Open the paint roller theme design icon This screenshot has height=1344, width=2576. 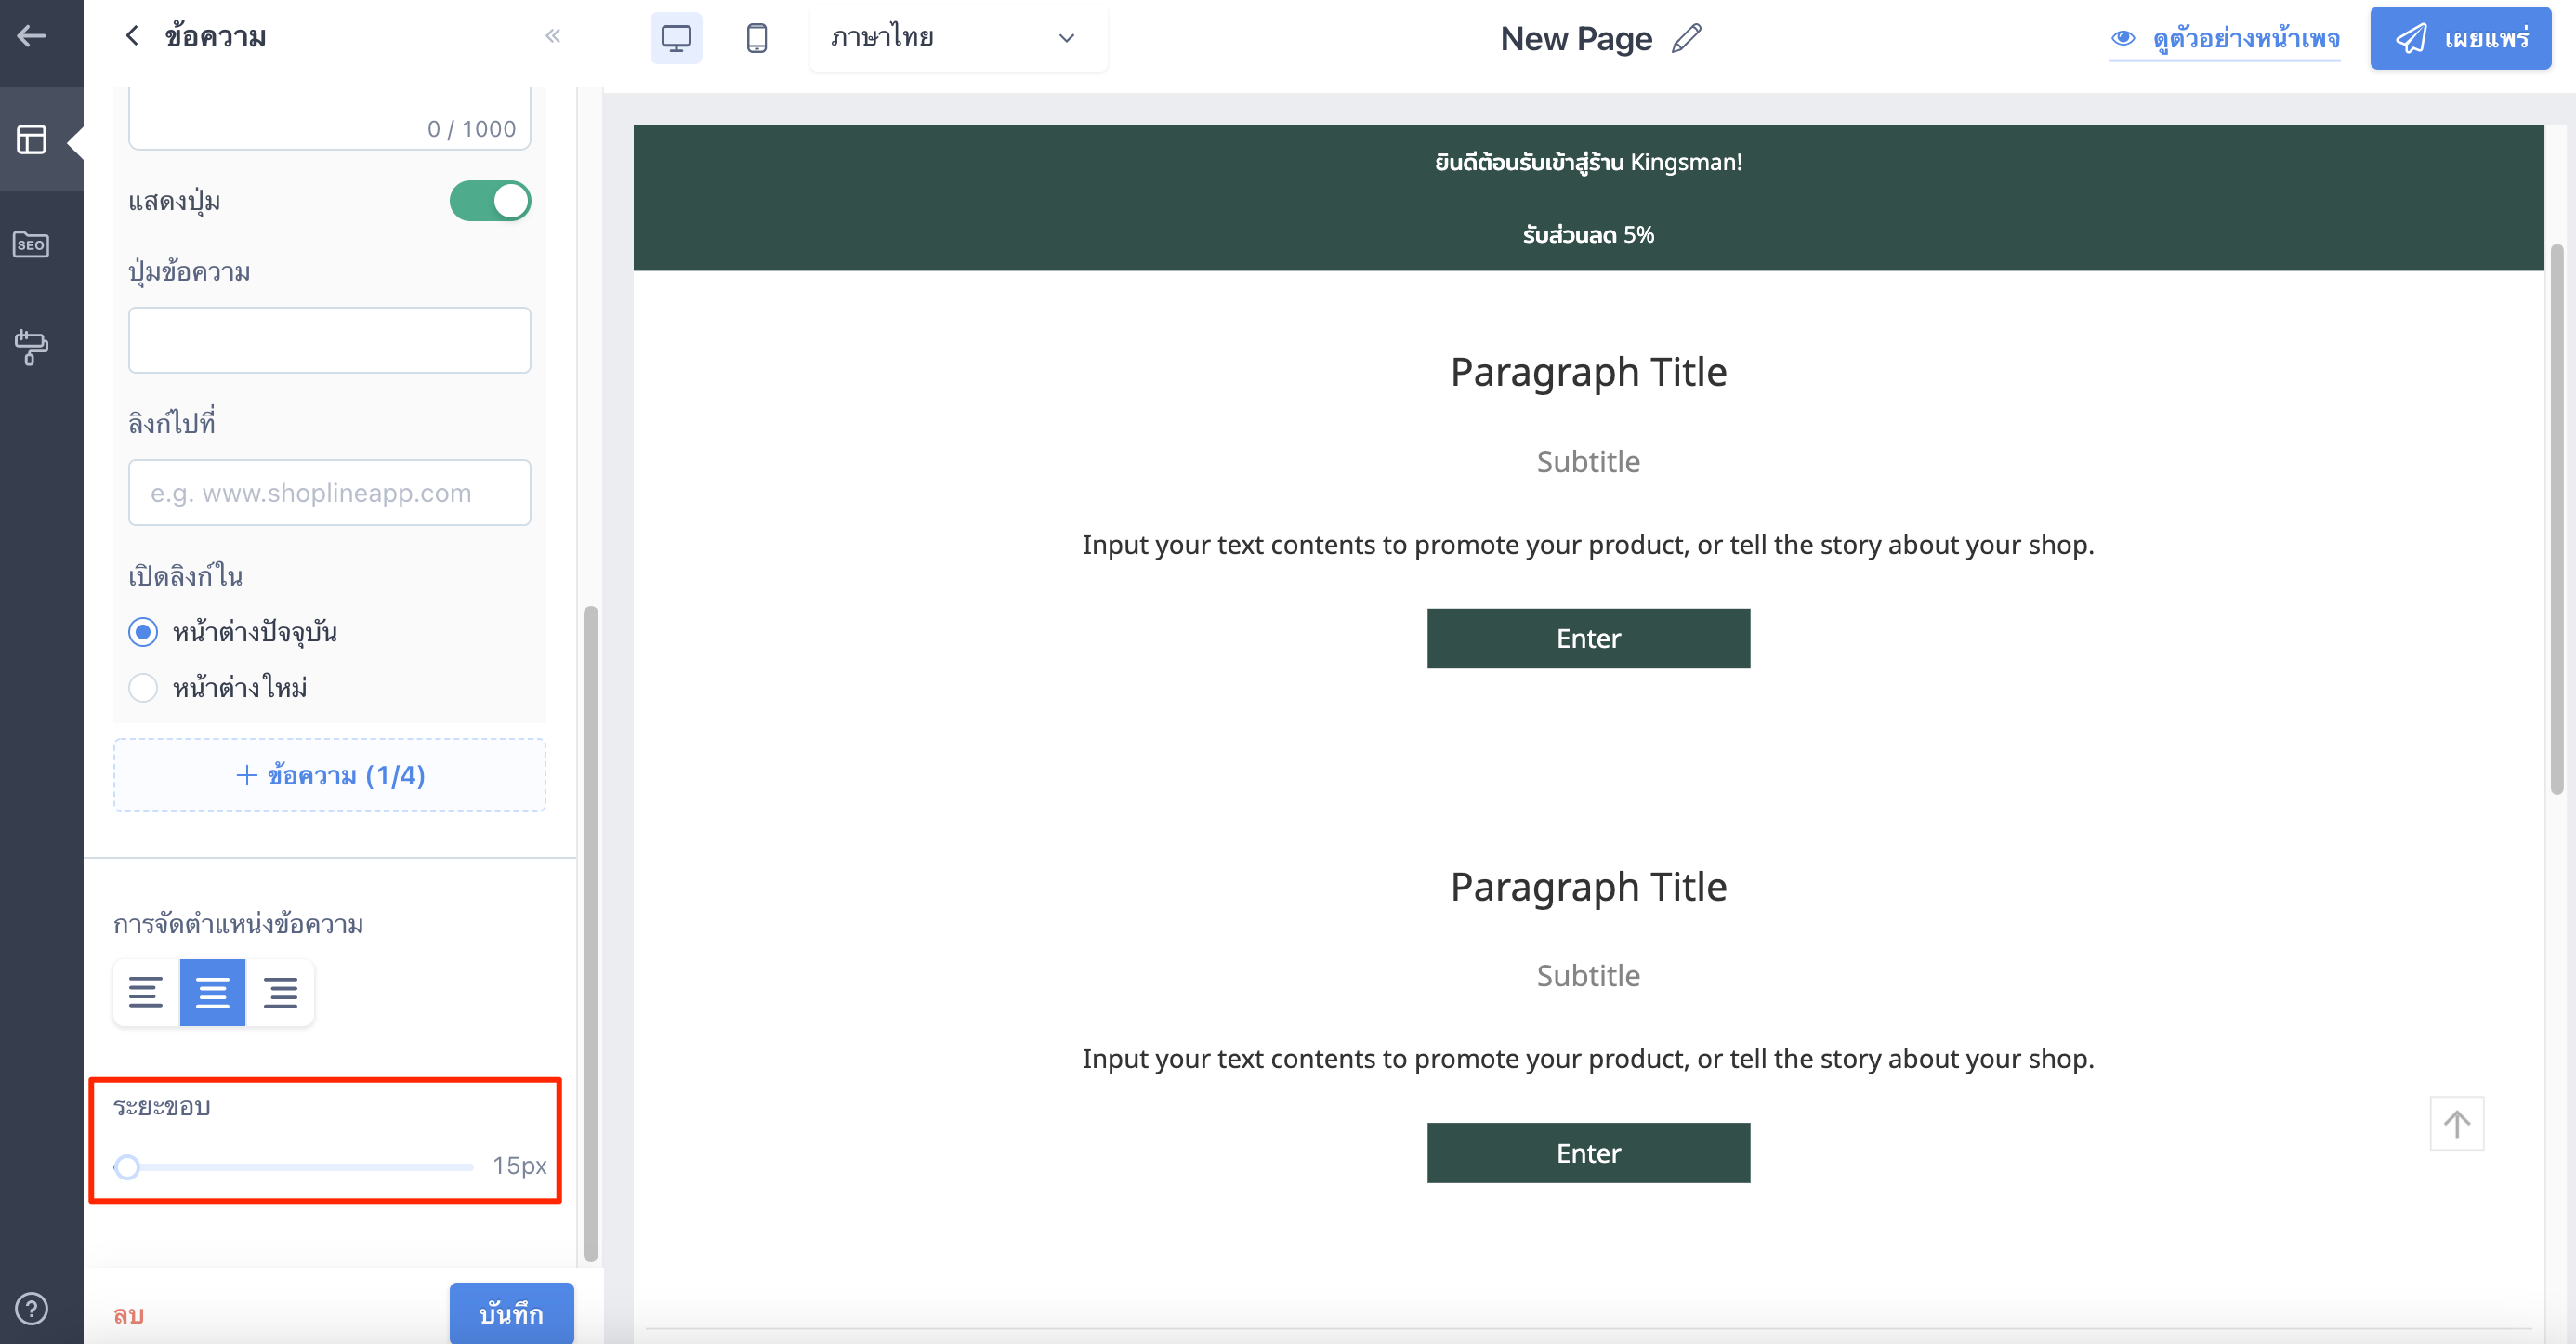coord(31,348)
